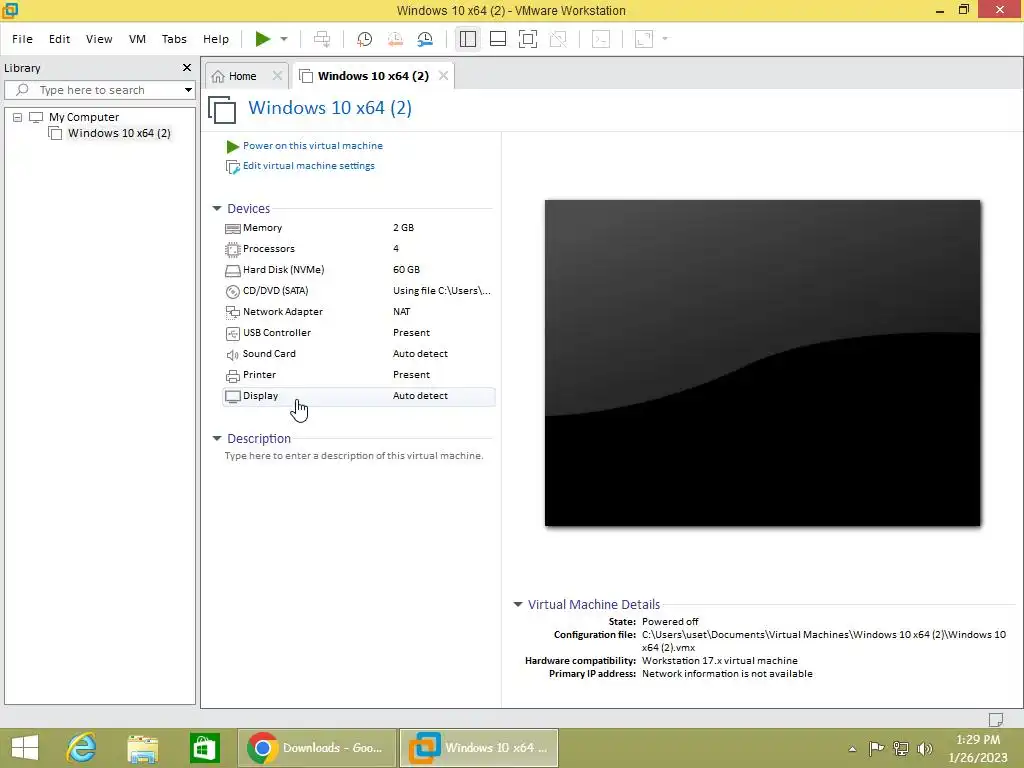Screen dimensions: 1024x768
Task: Click the 2 GB memory value
Action: point(404,228)
